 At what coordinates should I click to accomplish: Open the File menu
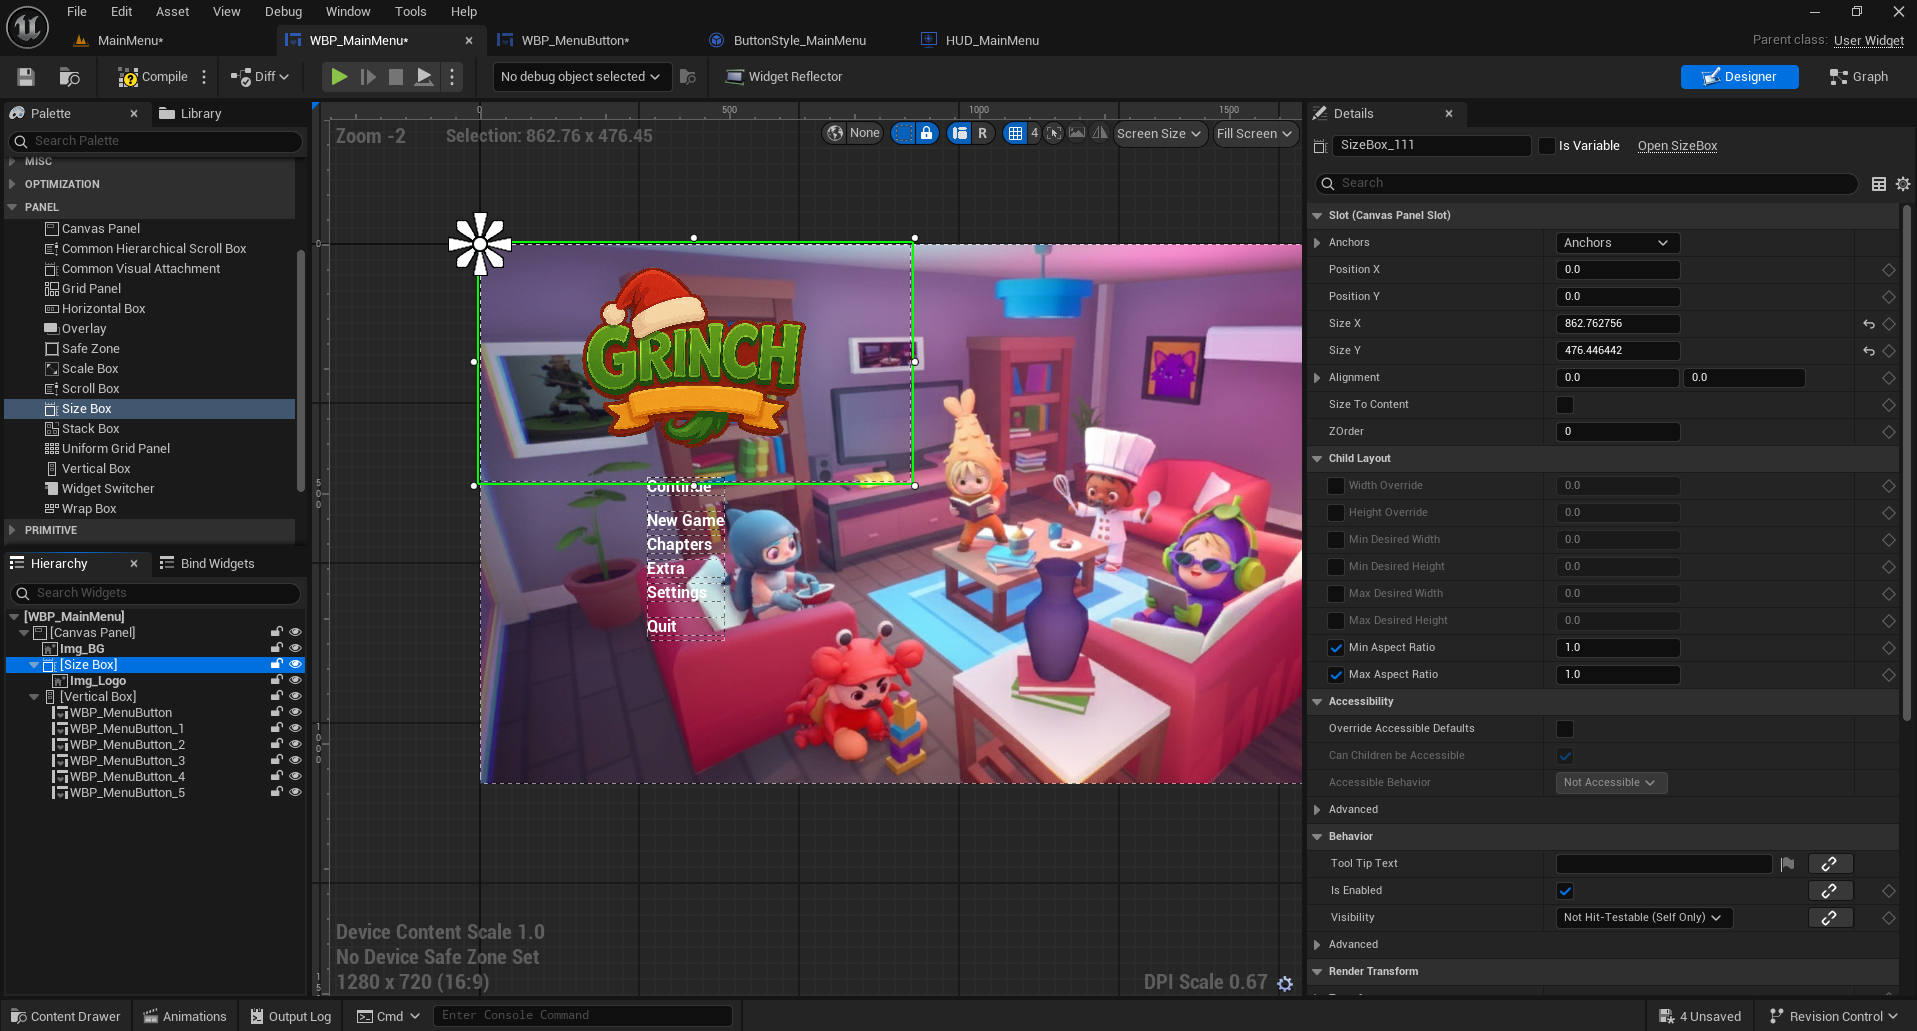tap(77, 12)
